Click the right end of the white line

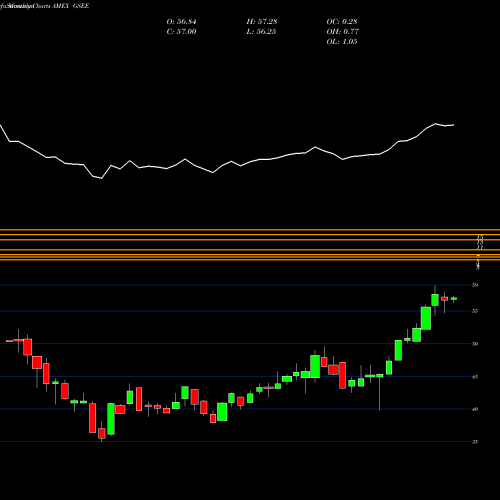(x=453, y=125)
